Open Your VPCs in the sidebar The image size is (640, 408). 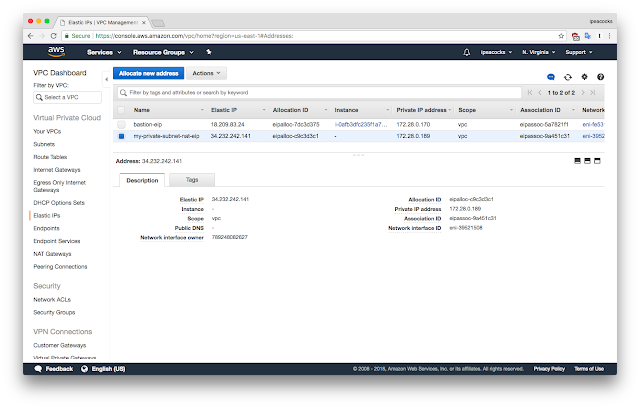click(47, 131)
